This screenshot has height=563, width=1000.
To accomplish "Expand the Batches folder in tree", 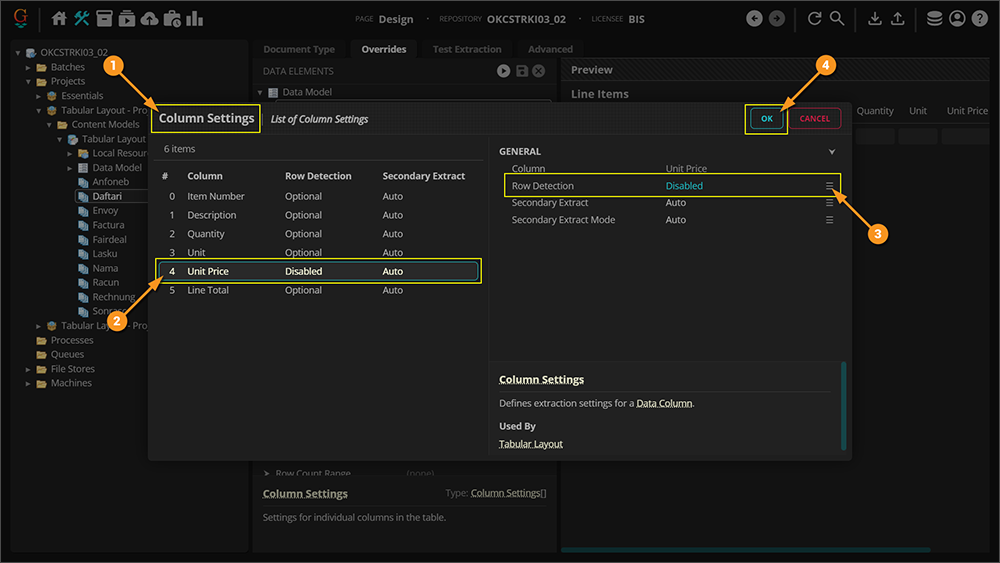I will 29,67.
